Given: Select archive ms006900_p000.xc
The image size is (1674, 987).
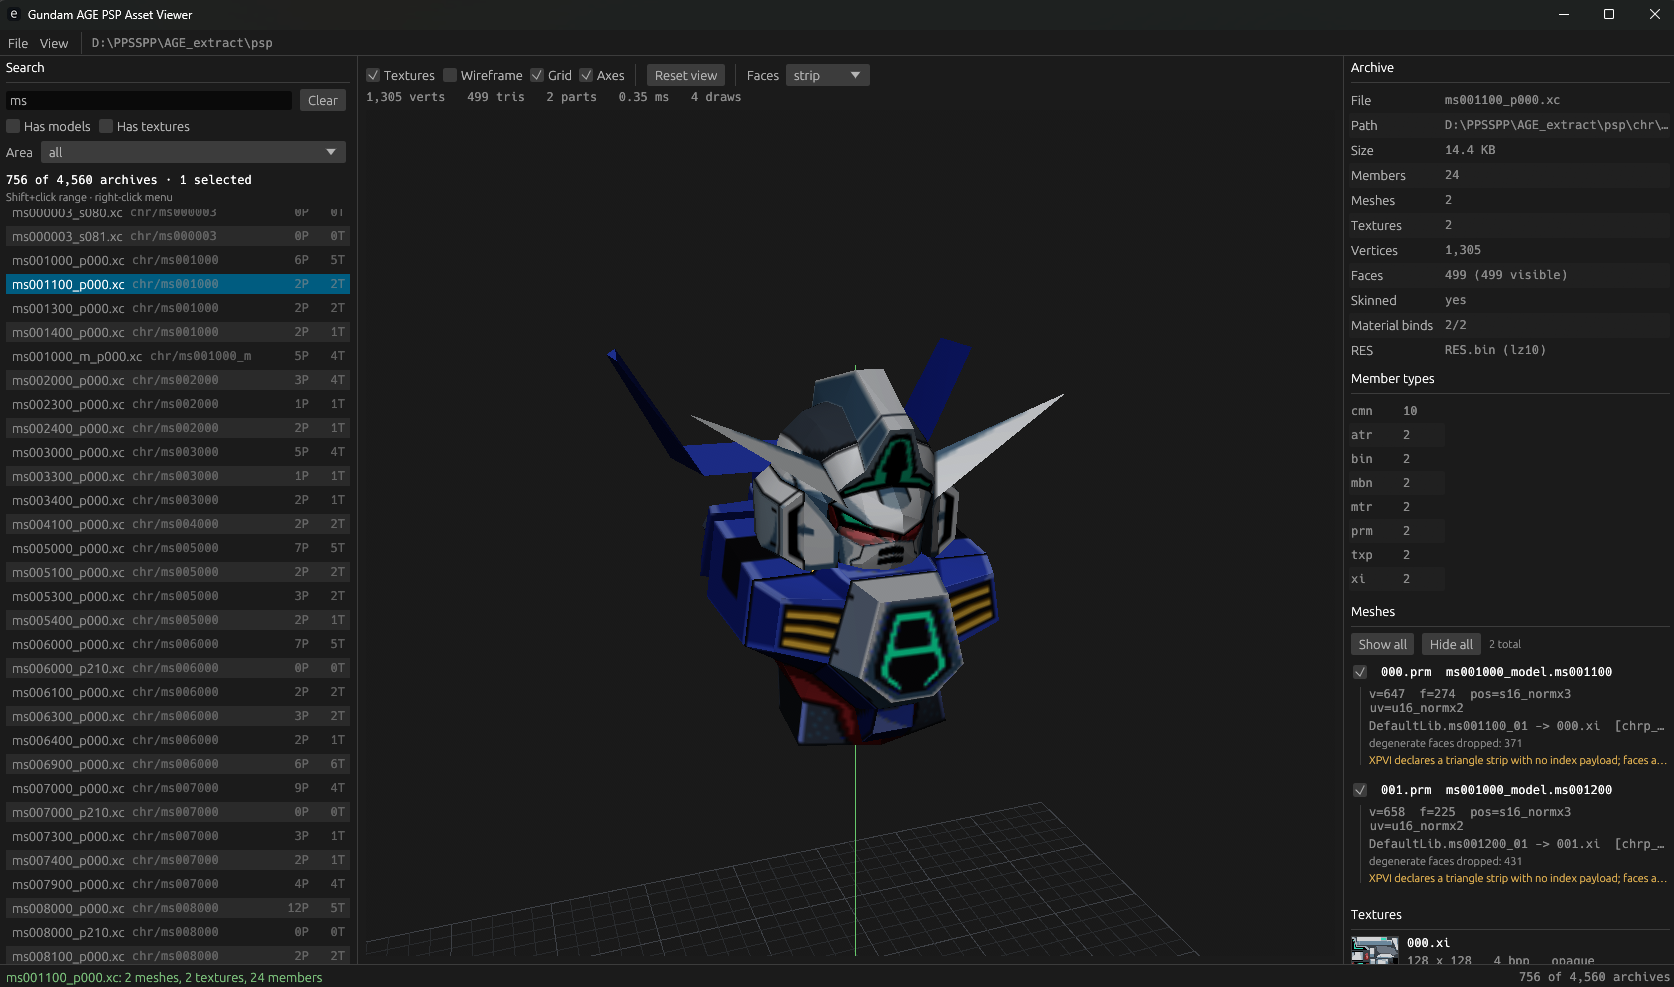Looking at the screenshot, I should coord(178,764).
